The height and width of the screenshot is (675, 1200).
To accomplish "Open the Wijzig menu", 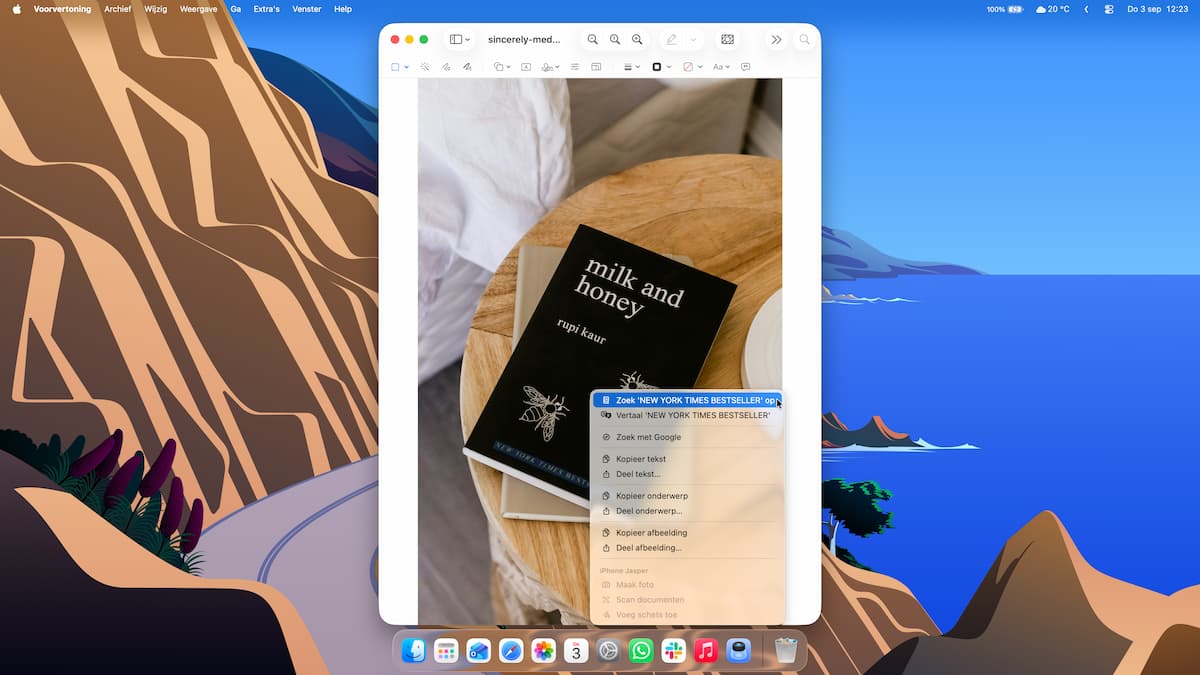I will [156, 9].
